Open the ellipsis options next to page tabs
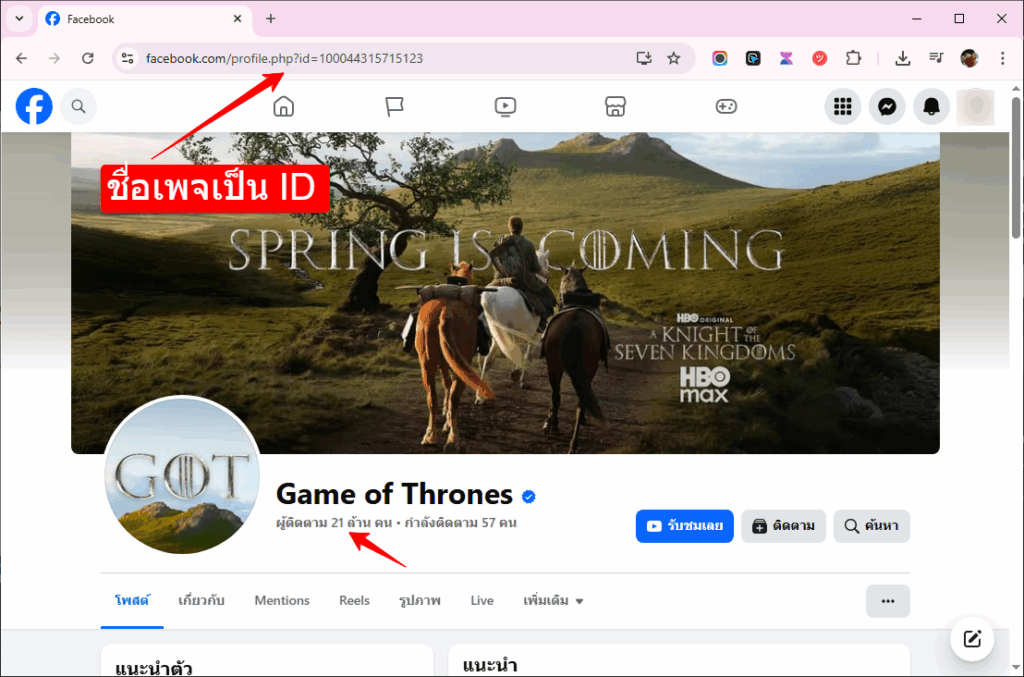The width and height of the screenshot is (1024, 677). coord(888,600)
